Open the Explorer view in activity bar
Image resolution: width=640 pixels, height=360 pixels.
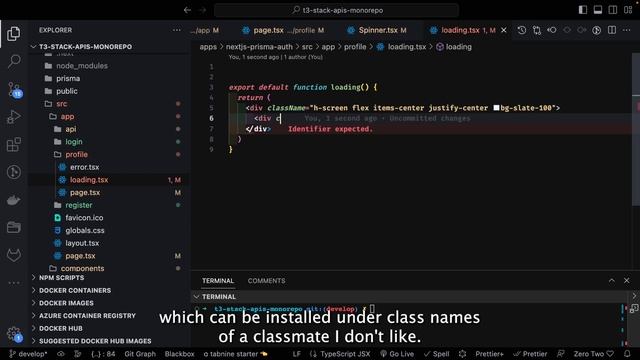coord(13,33)
